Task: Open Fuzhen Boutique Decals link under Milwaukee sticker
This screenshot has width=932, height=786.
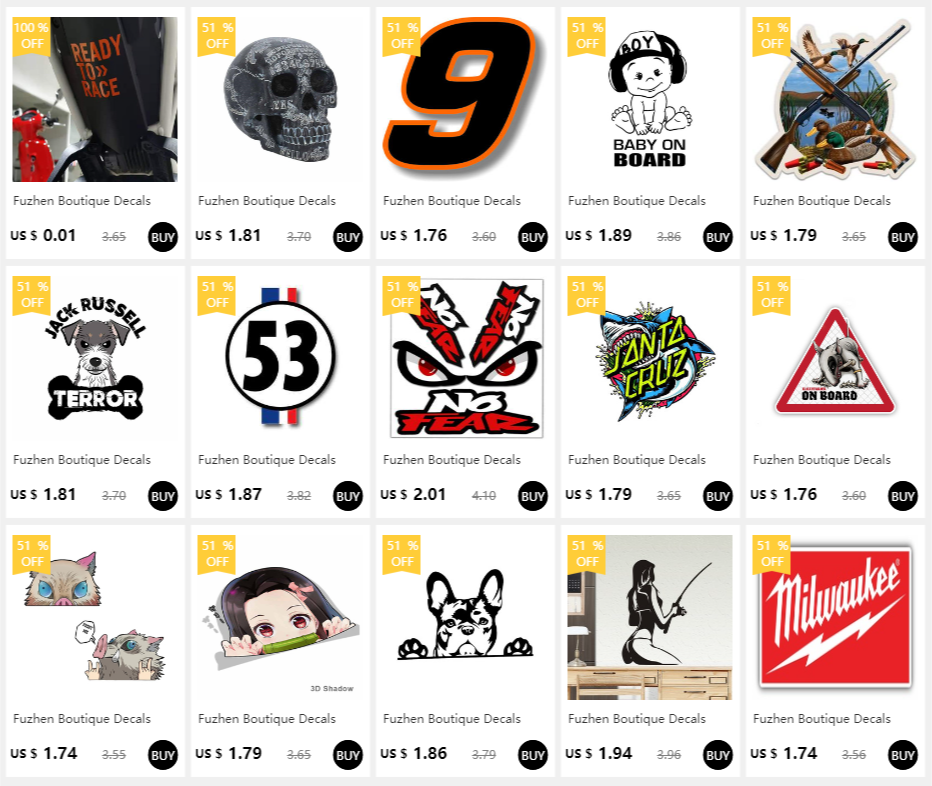Action: 821,719
